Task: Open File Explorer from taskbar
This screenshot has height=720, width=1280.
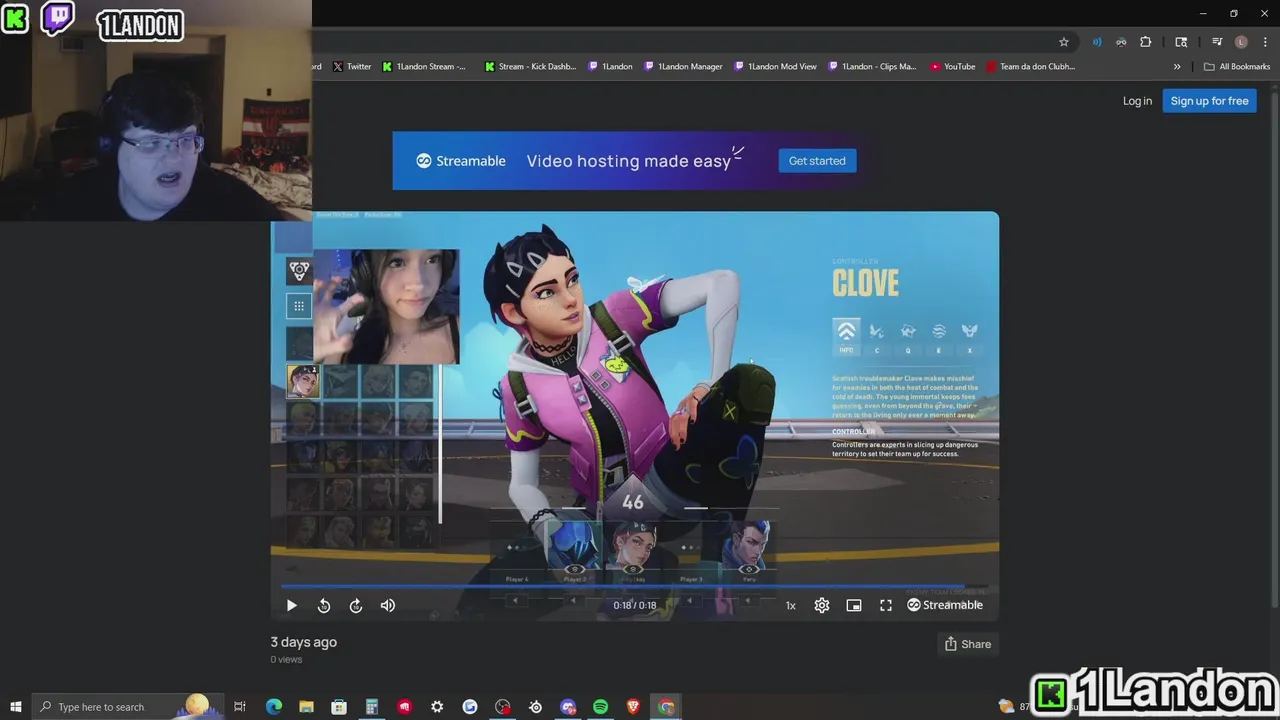Action: pyautogui.click(x=306, y=707)
